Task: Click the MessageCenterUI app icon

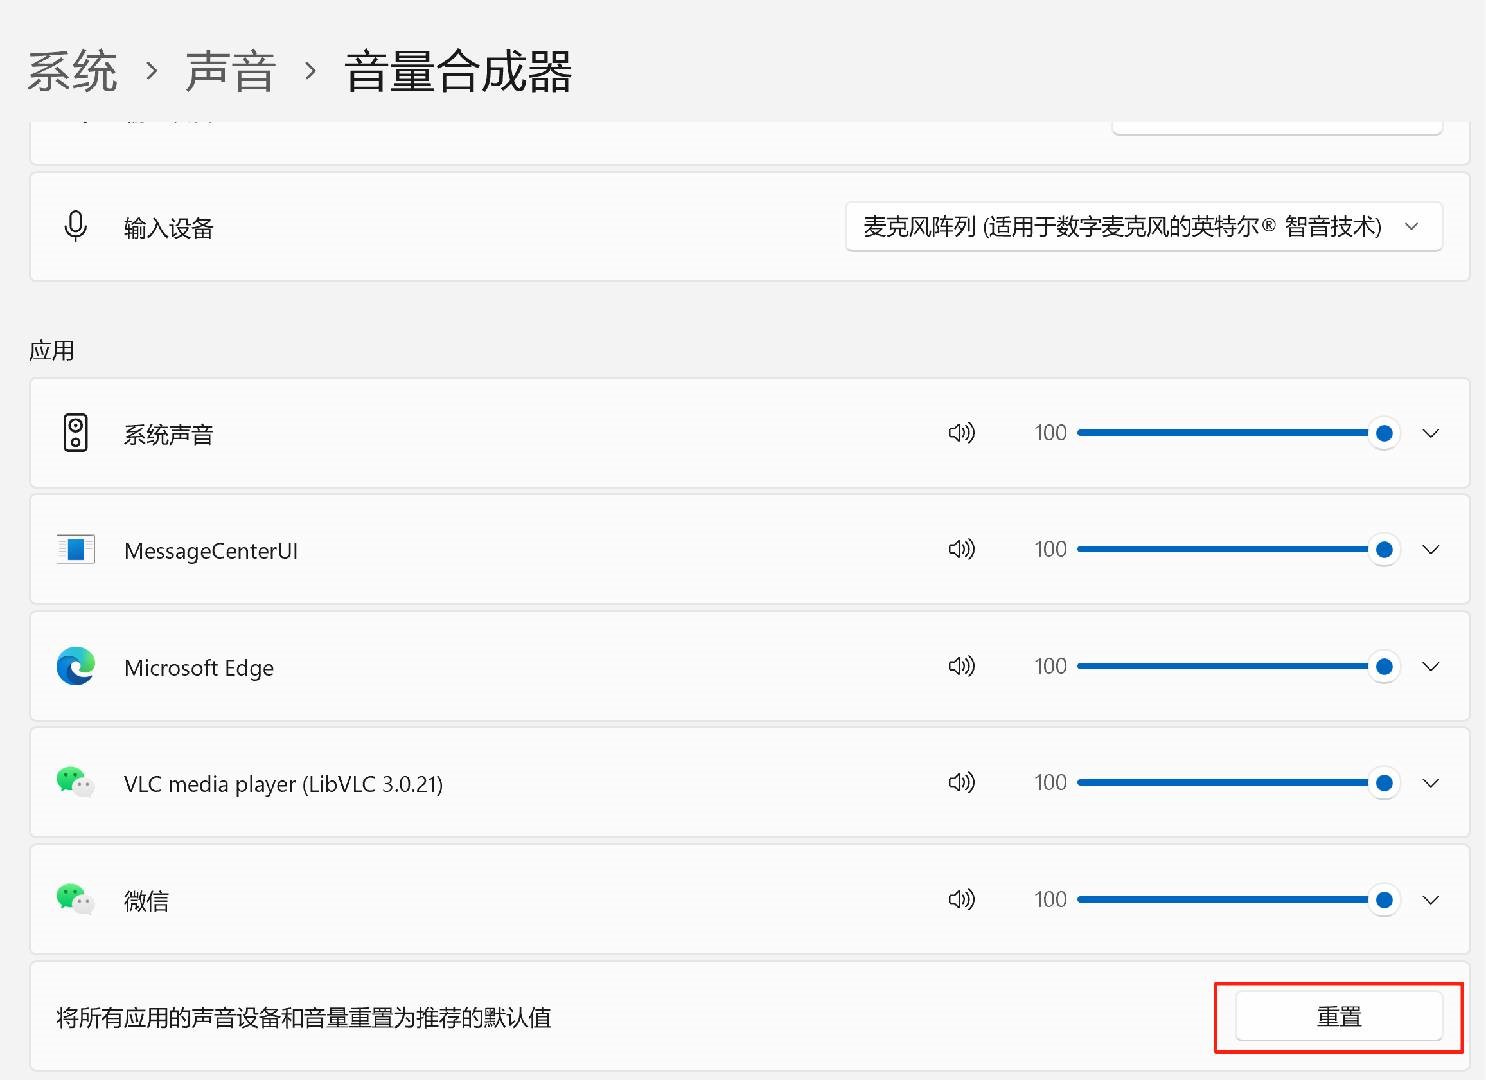Action: 76,550
